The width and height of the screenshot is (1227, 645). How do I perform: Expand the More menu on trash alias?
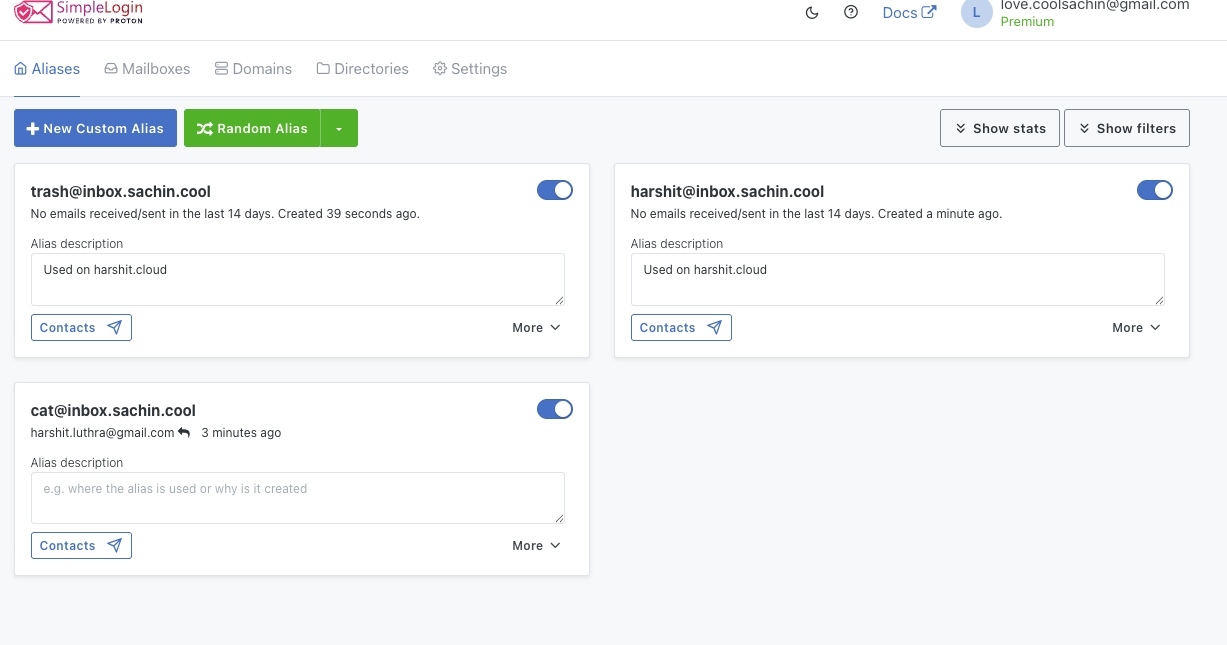[x=536, y=327]
